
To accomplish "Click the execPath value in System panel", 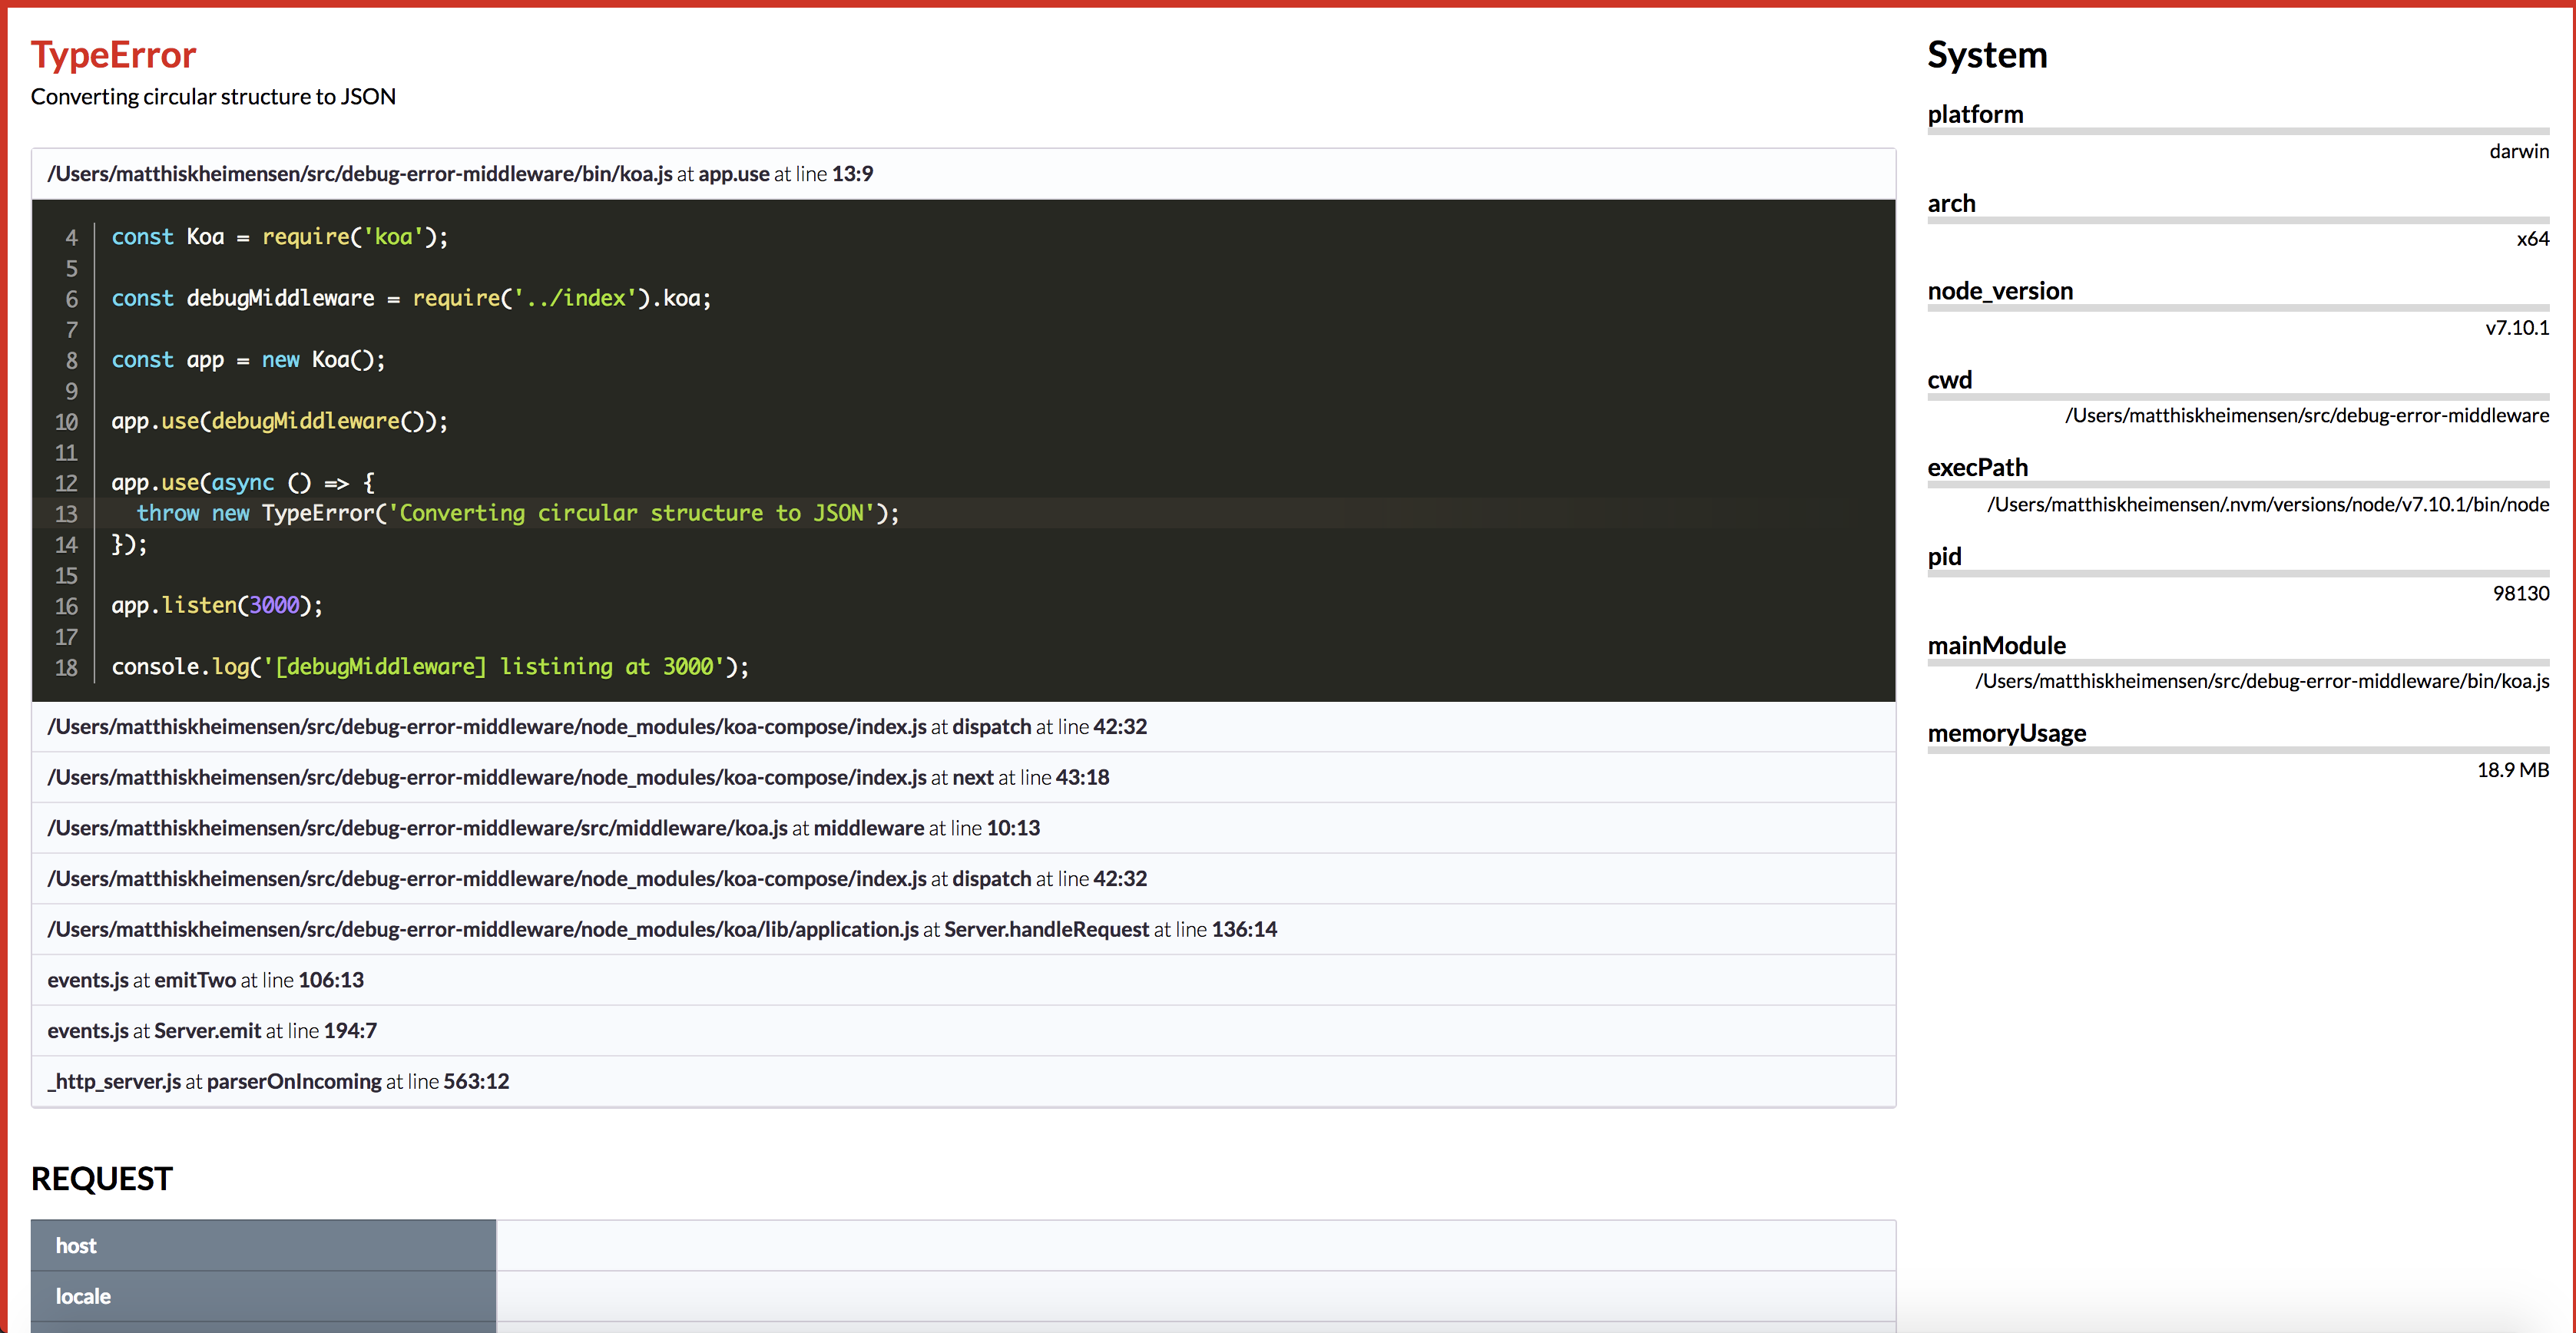I will click(x=2267, y=504).
